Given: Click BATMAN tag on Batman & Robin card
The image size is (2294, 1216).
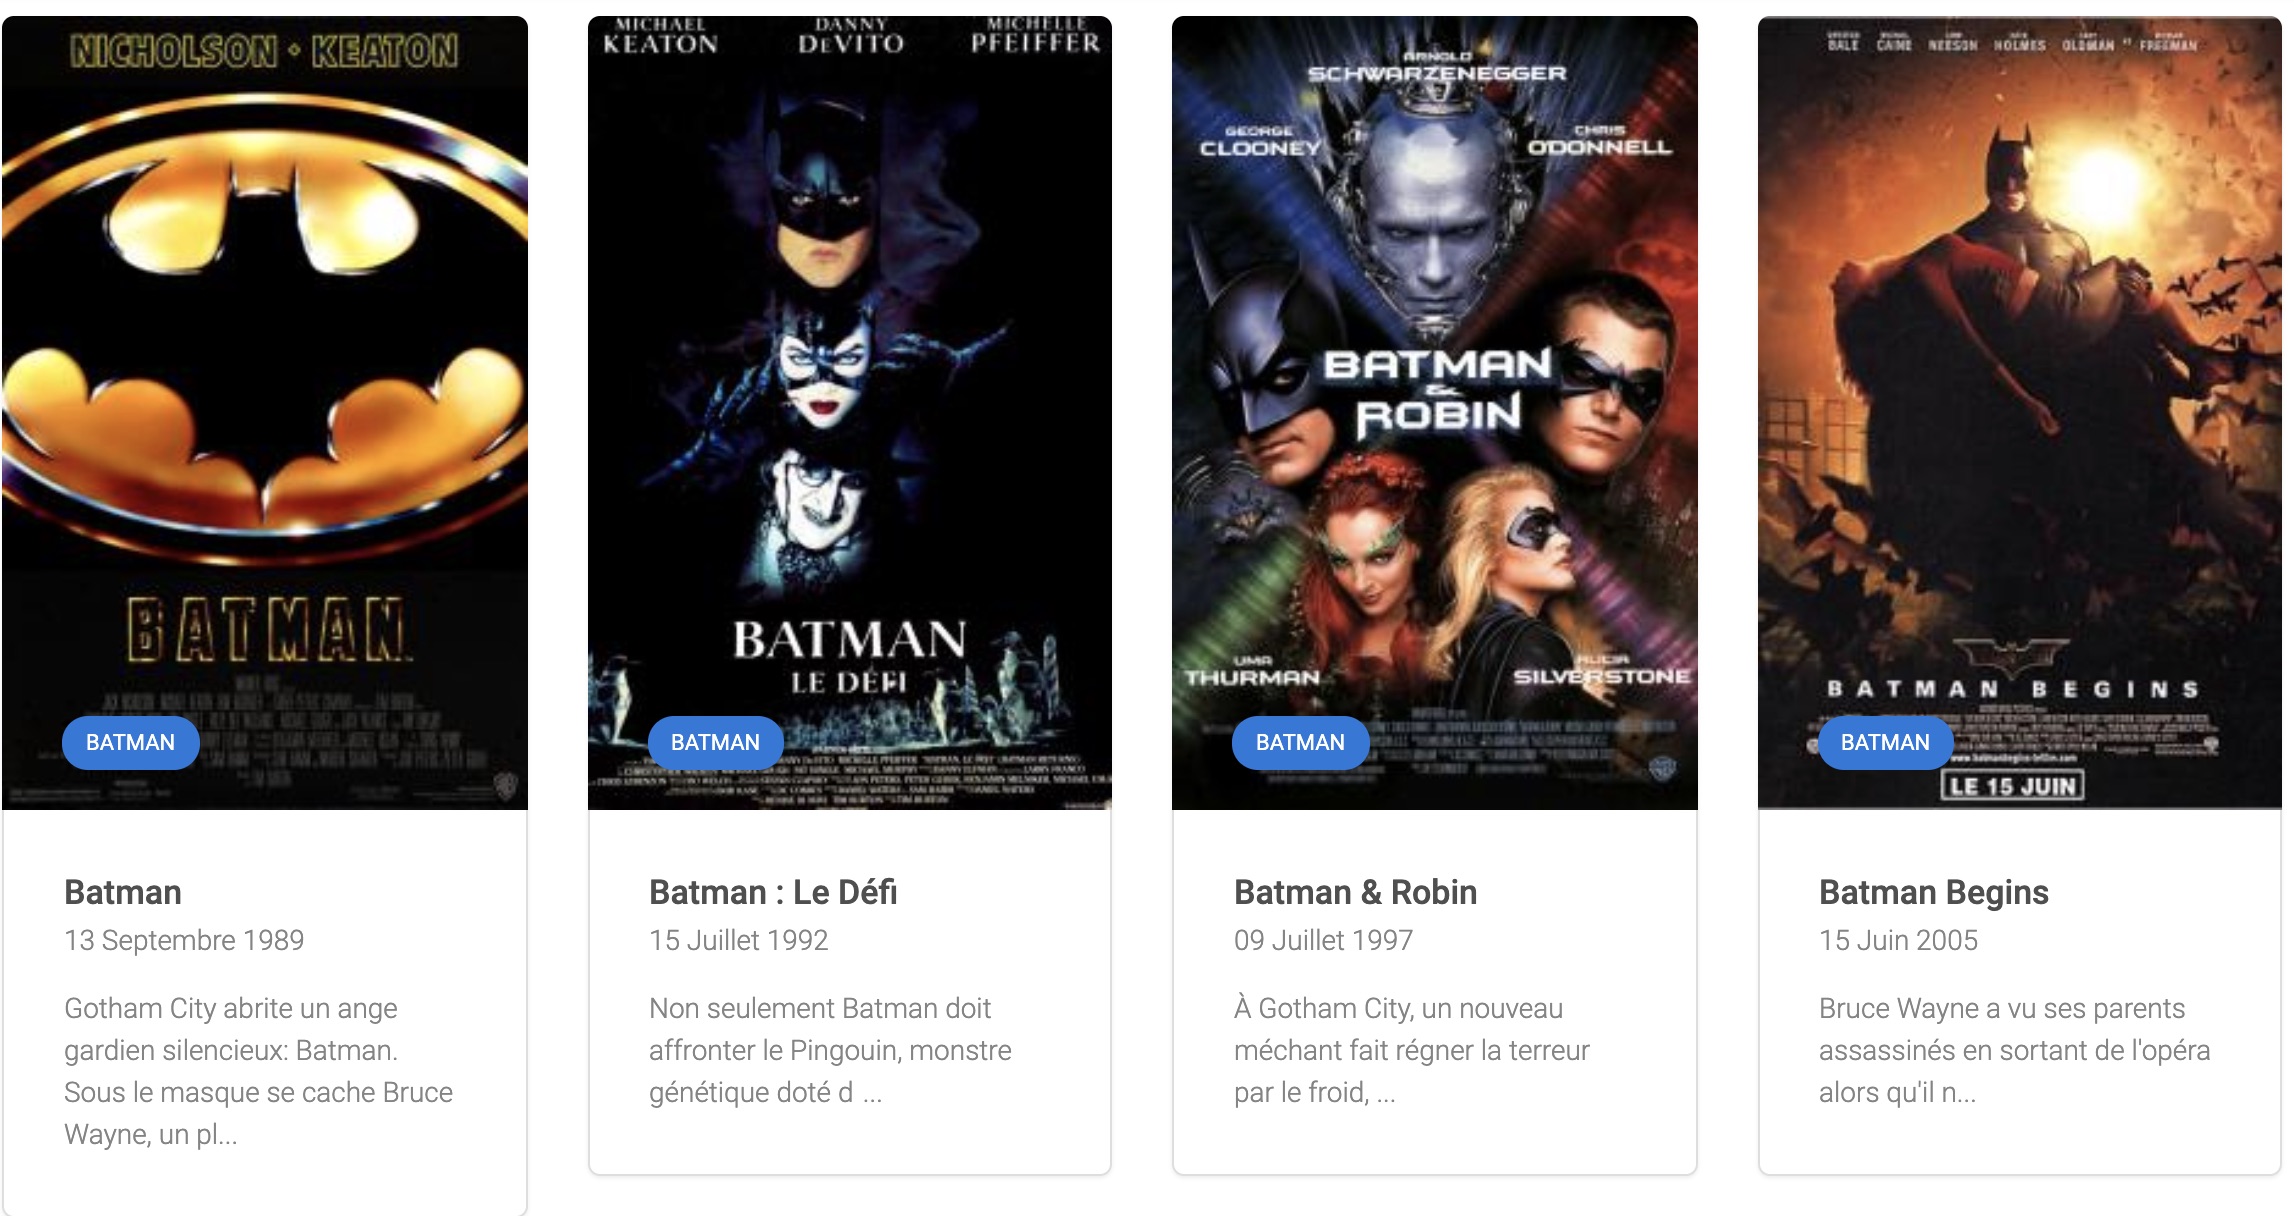Looking at the screenshot, I should [x=1301, y=742].
